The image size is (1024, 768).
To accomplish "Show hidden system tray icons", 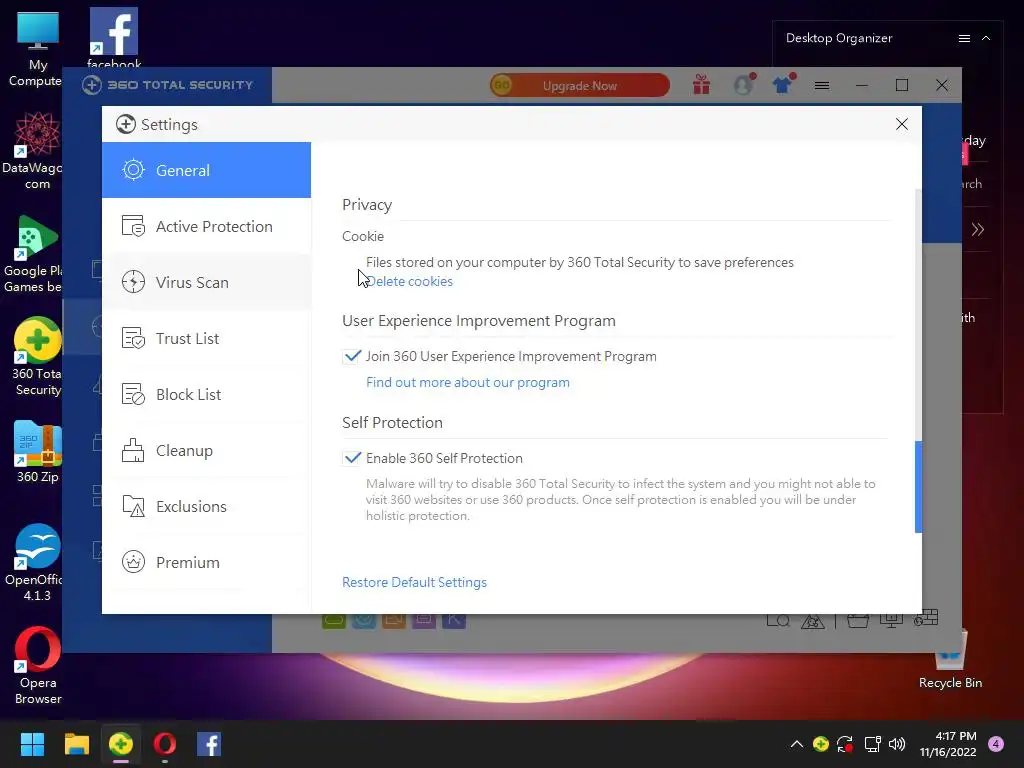I will 797,744.
